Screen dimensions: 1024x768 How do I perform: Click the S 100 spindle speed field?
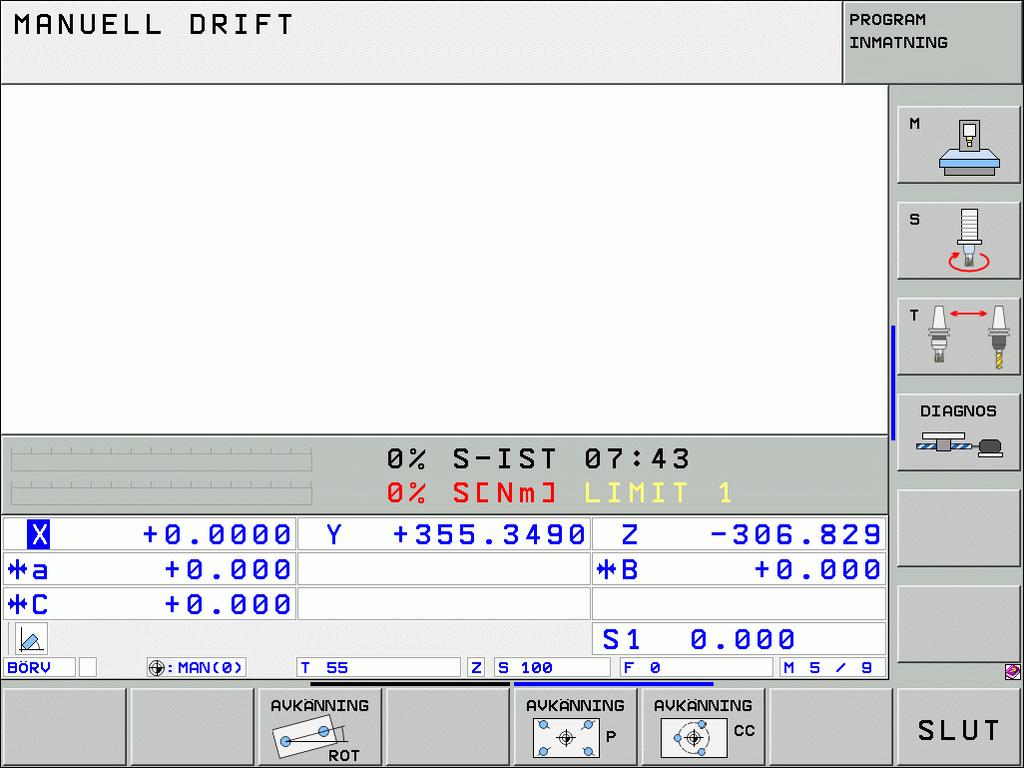point(552,667)
